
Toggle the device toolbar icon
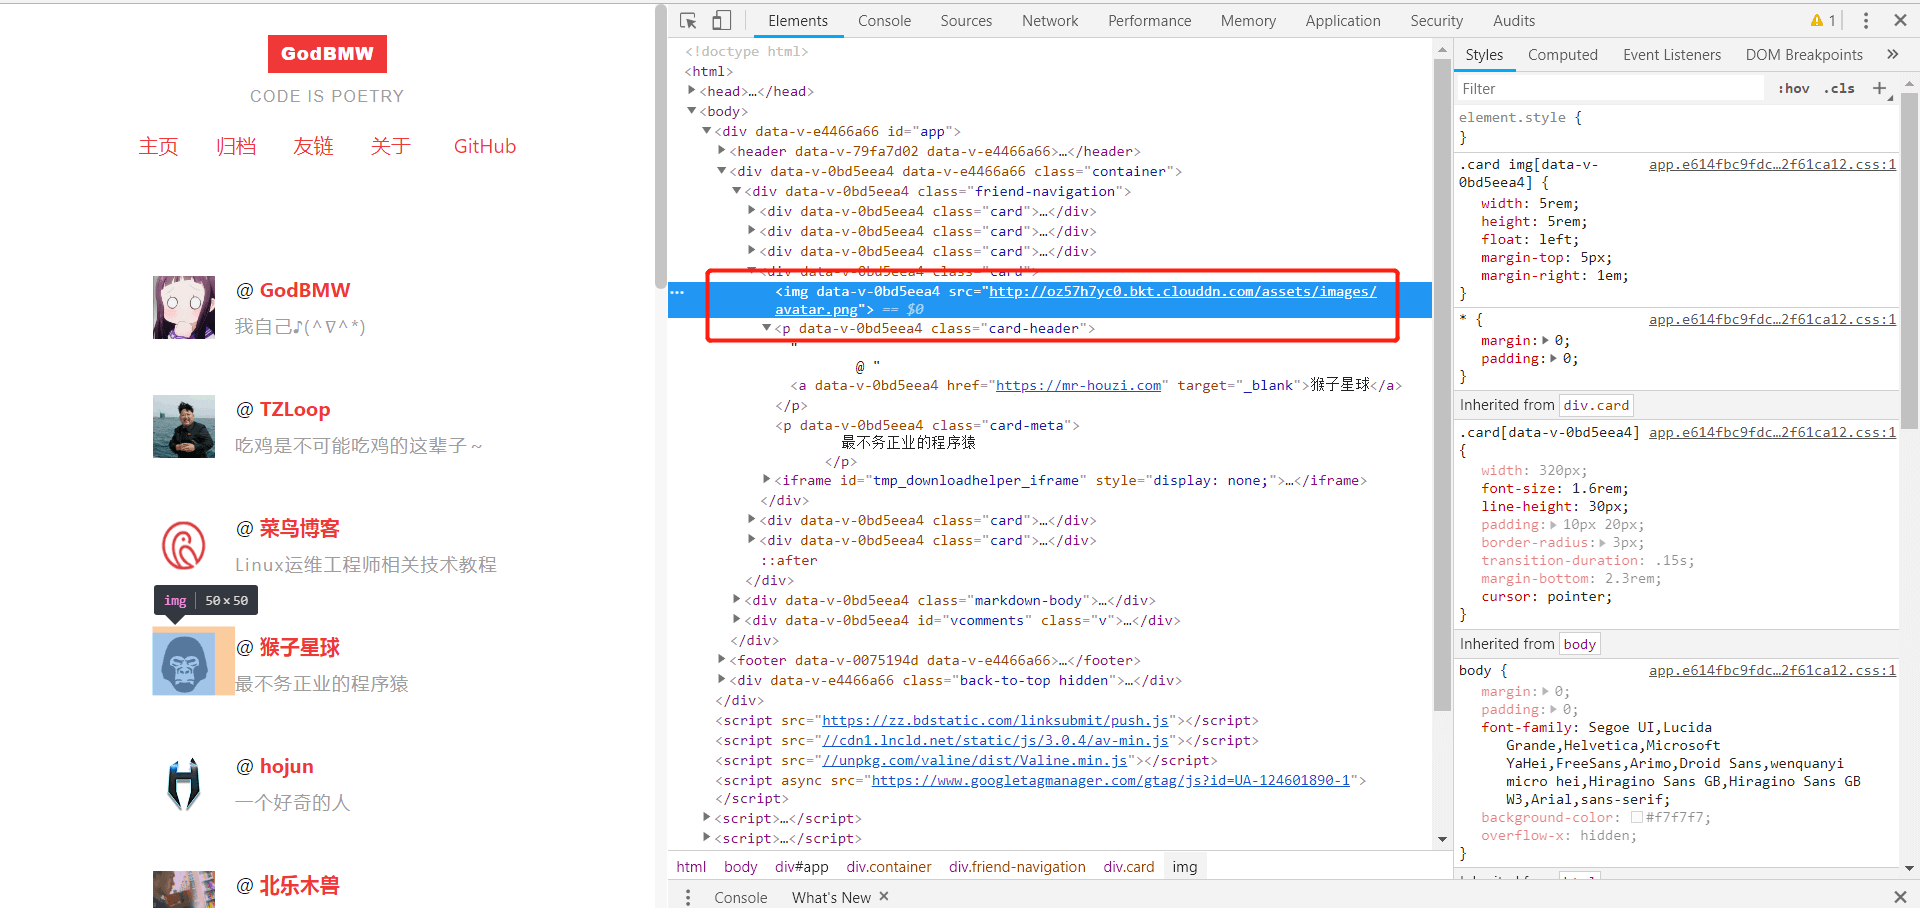(721, 20)
